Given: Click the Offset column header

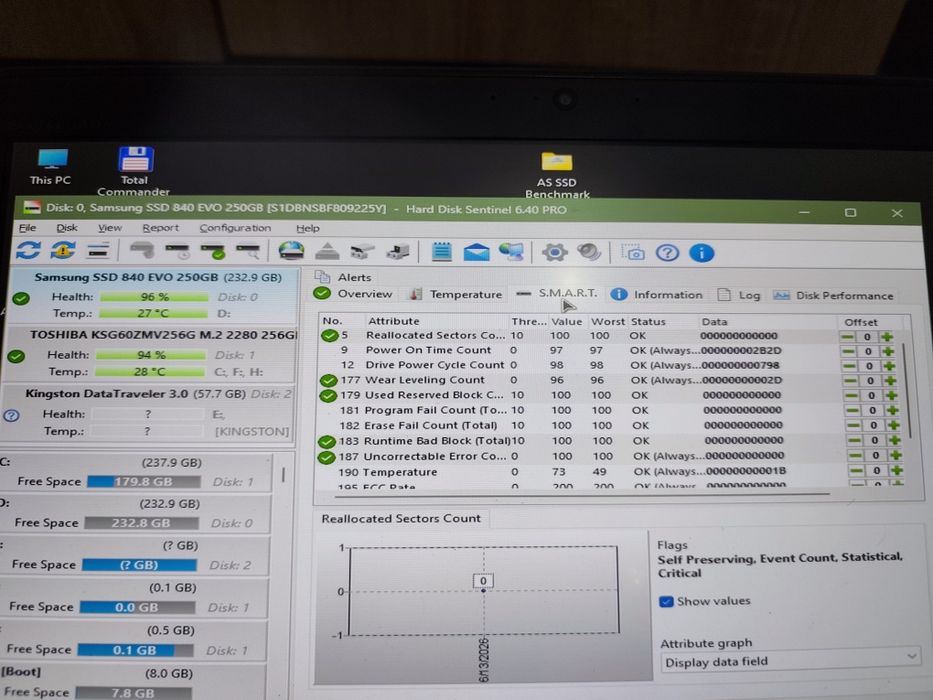Looking at the screenshot, I should click(x=860, y=322).
